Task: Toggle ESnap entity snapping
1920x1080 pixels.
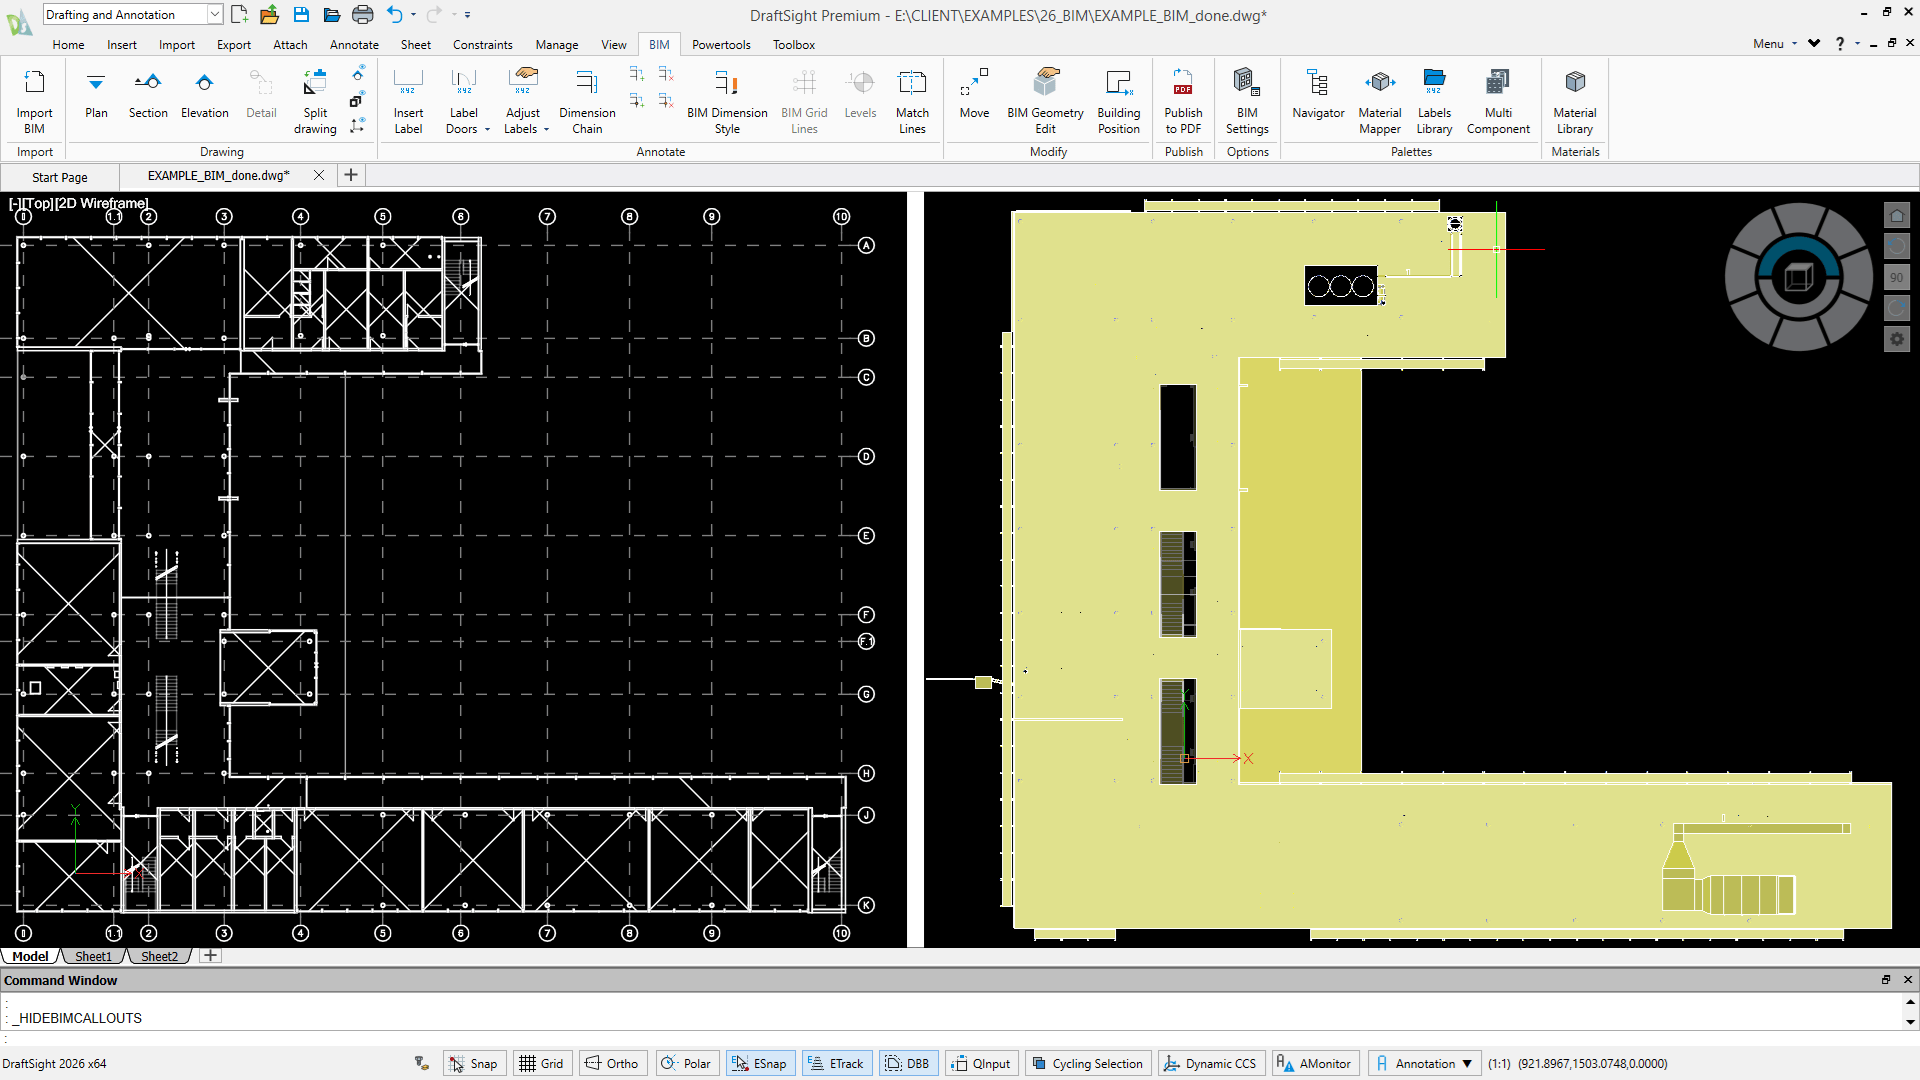Action: click(x=761, y=1063)
